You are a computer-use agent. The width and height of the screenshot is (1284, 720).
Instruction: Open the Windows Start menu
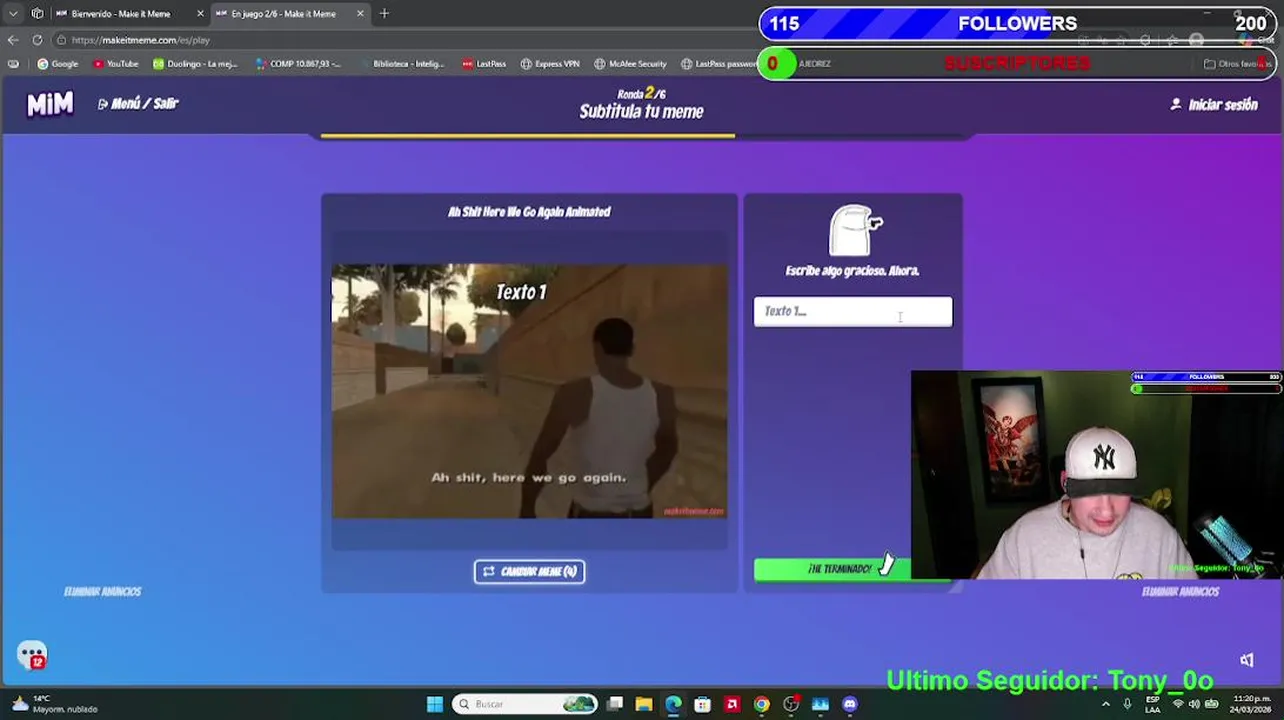click(x=435, y=704)
